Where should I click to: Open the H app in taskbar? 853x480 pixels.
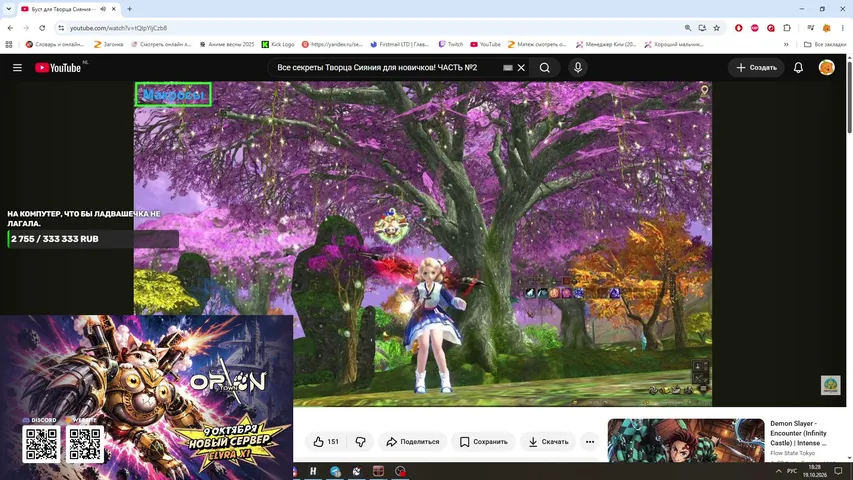pyautogui.click(x=313, y=471)
